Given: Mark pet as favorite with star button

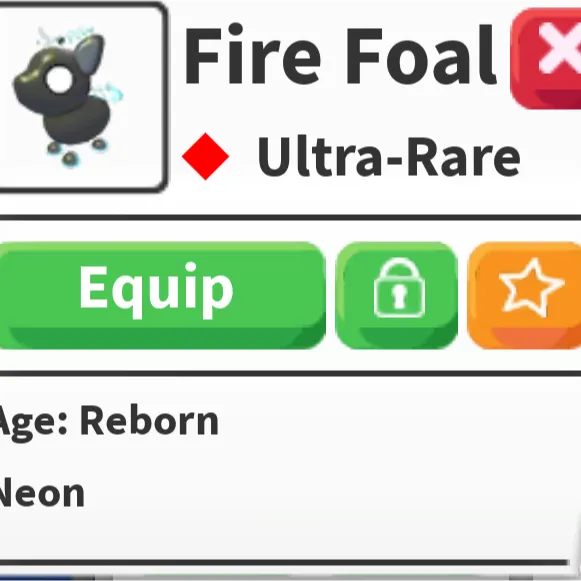Looking at the screenshot, I should tap(524, 295).
